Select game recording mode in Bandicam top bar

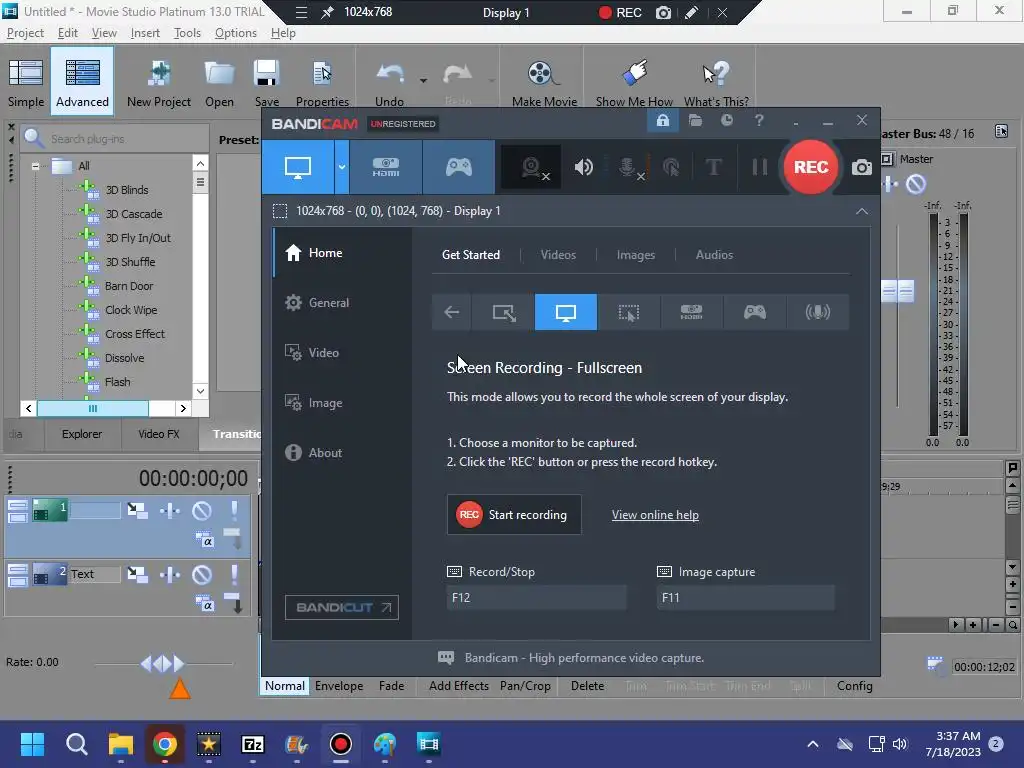pos(459,167)
